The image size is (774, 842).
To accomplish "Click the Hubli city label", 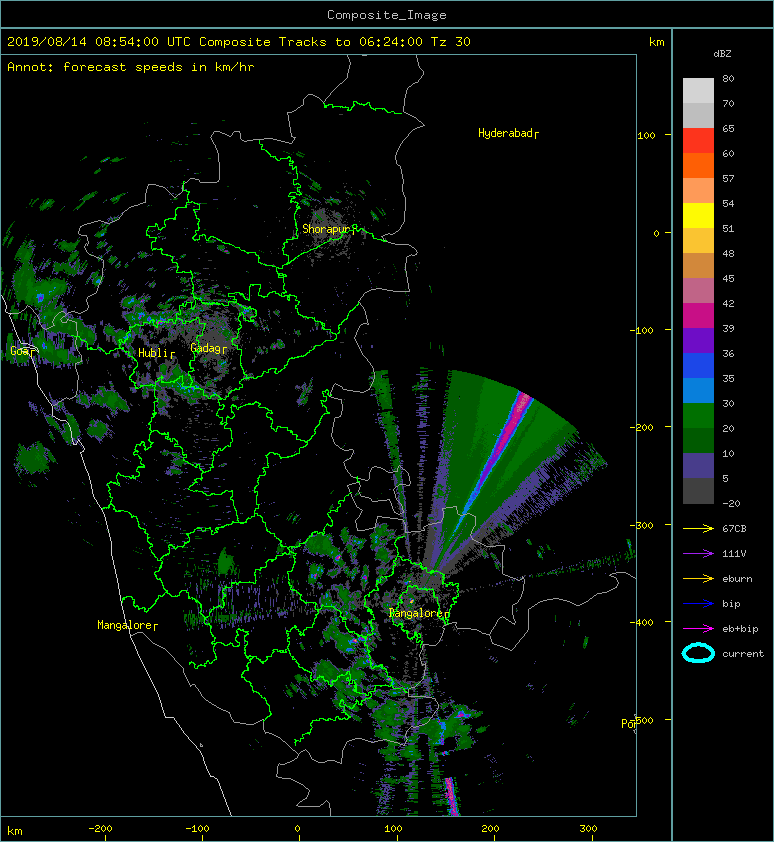I will coord(154,353).
